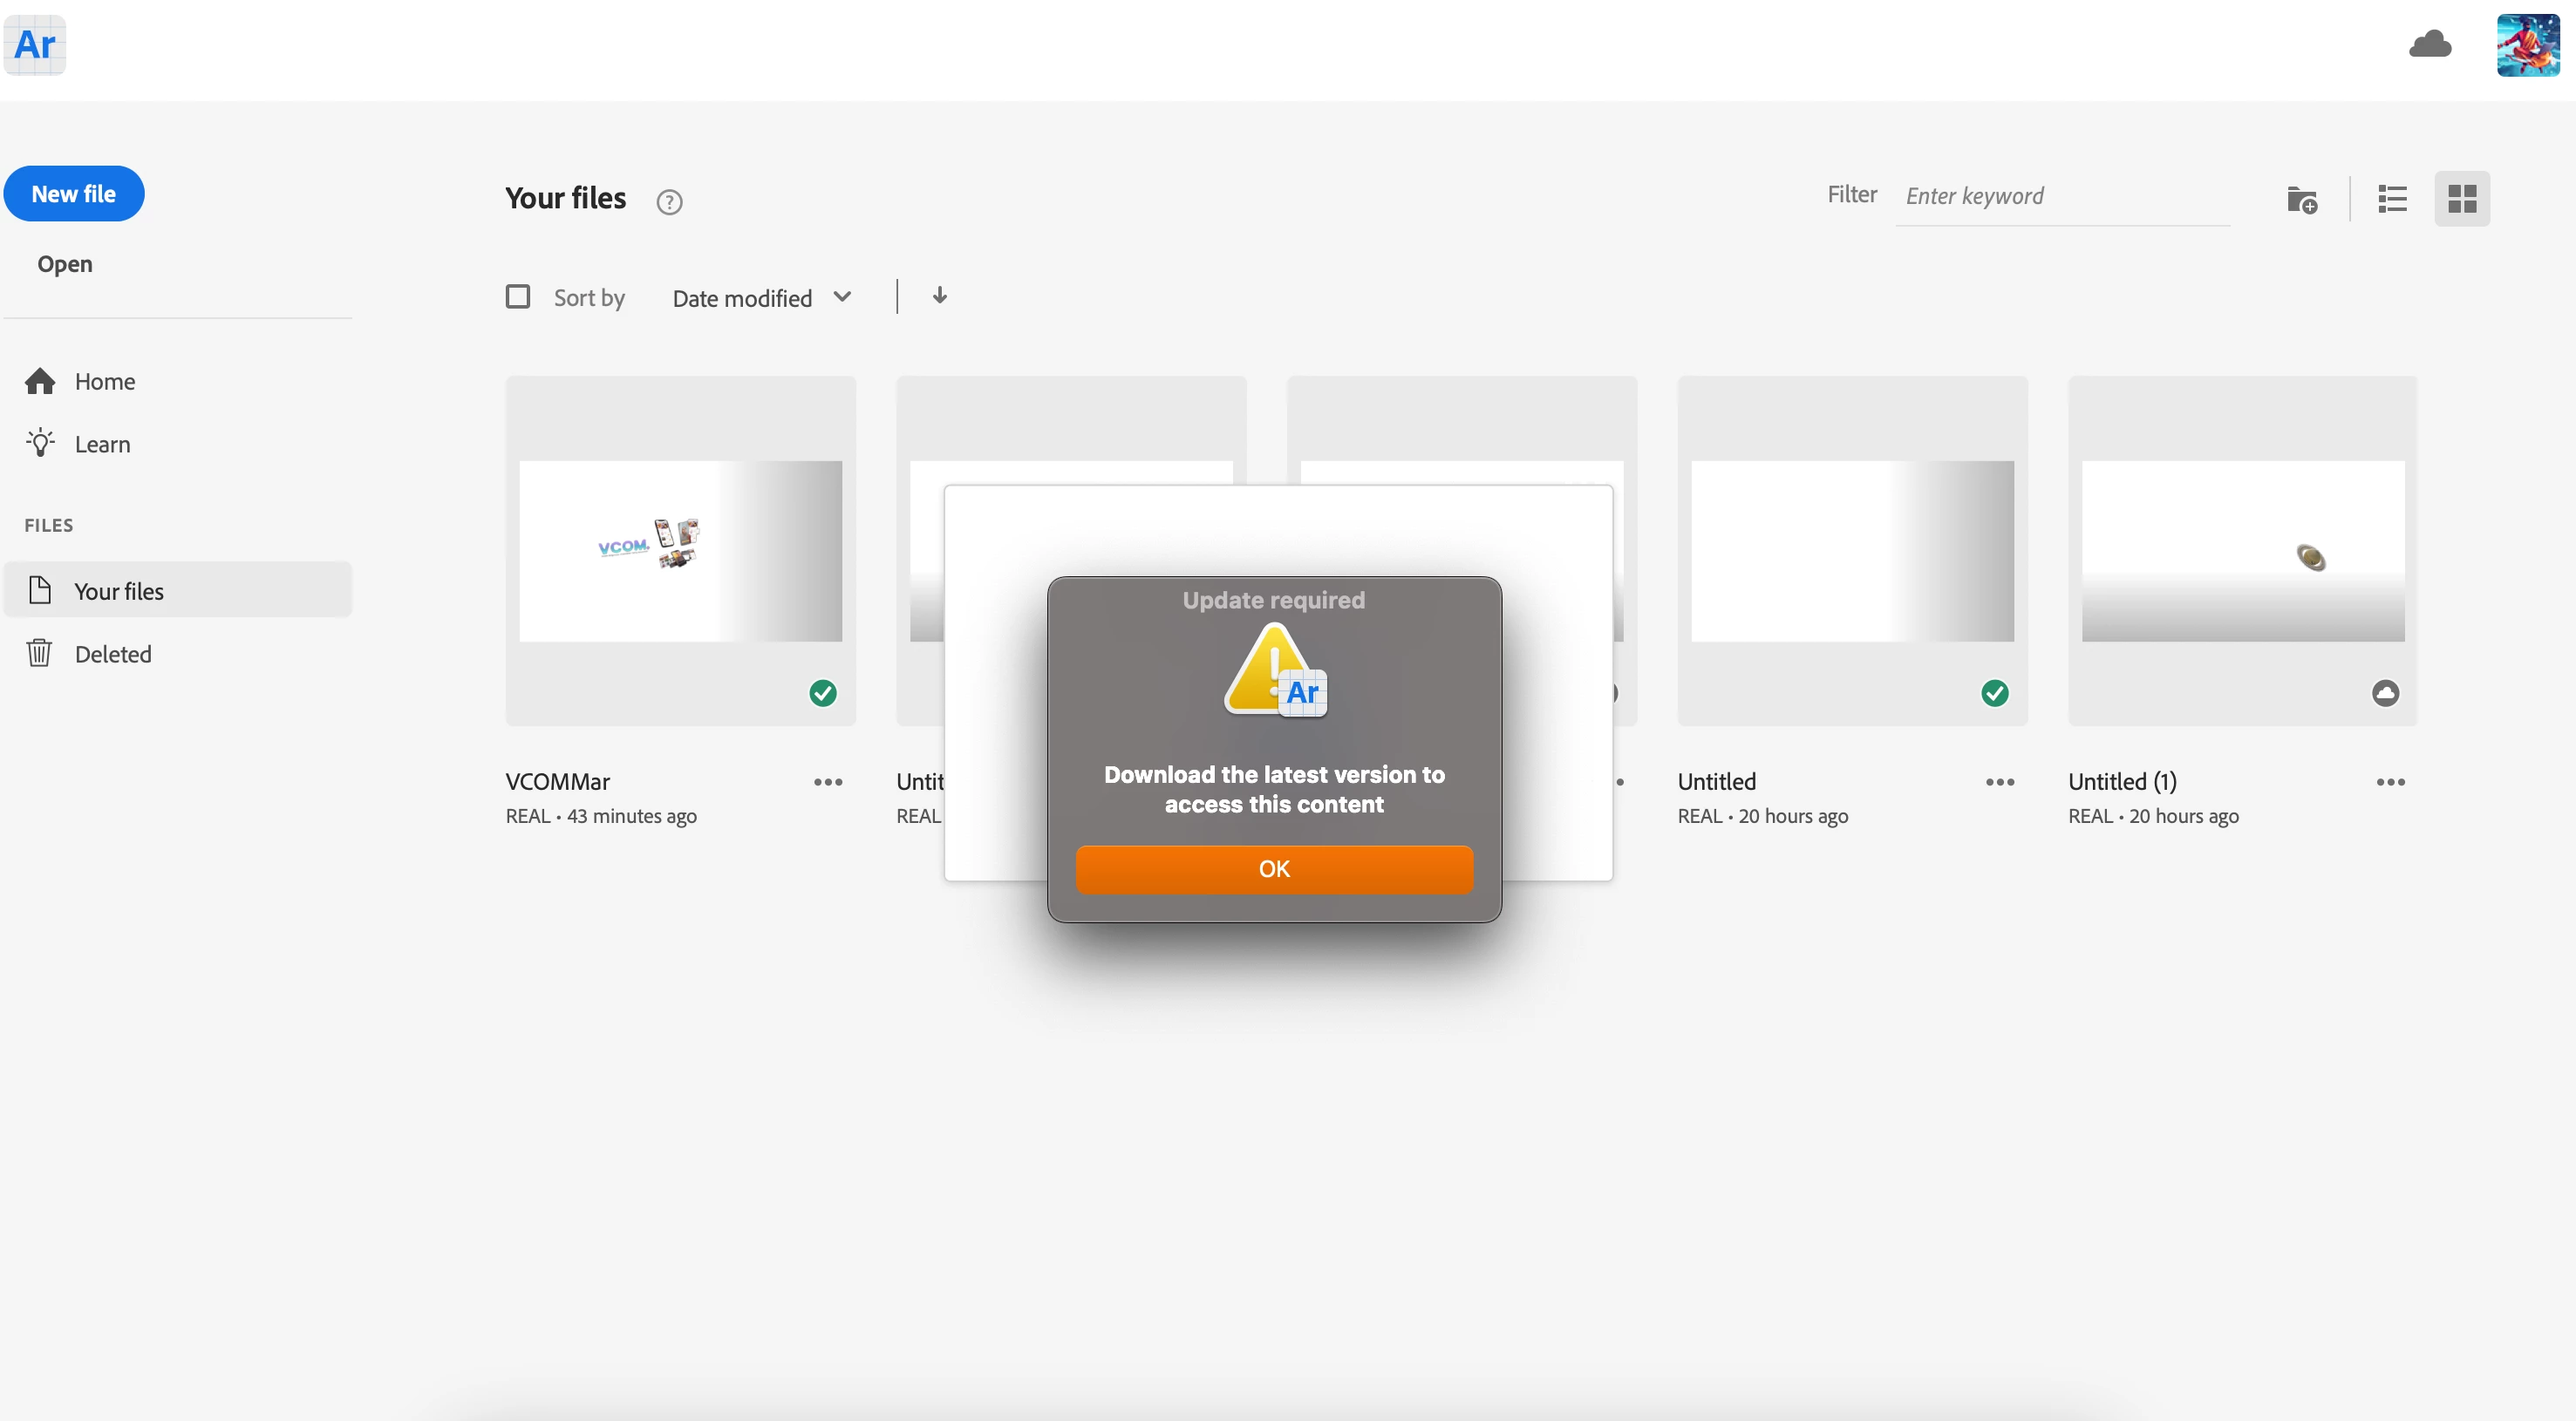
Task: Open the Untitled (1) file thumbnail
Action: point(2242,551)
